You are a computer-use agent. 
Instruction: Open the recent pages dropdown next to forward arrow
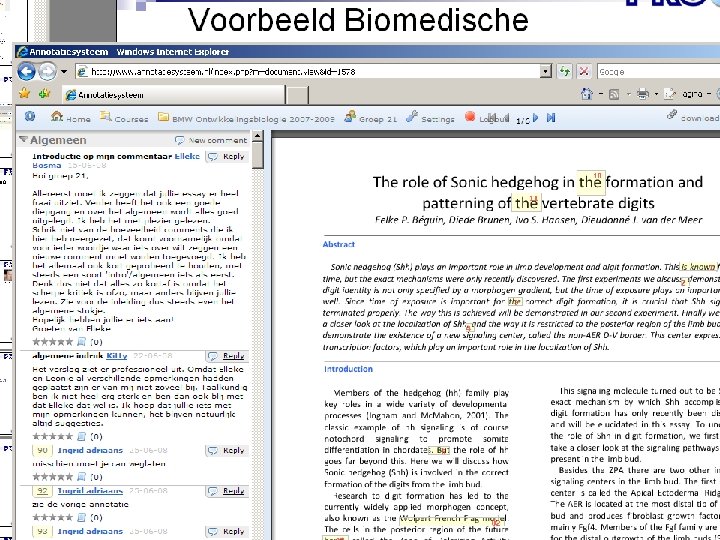coord(64,72)
